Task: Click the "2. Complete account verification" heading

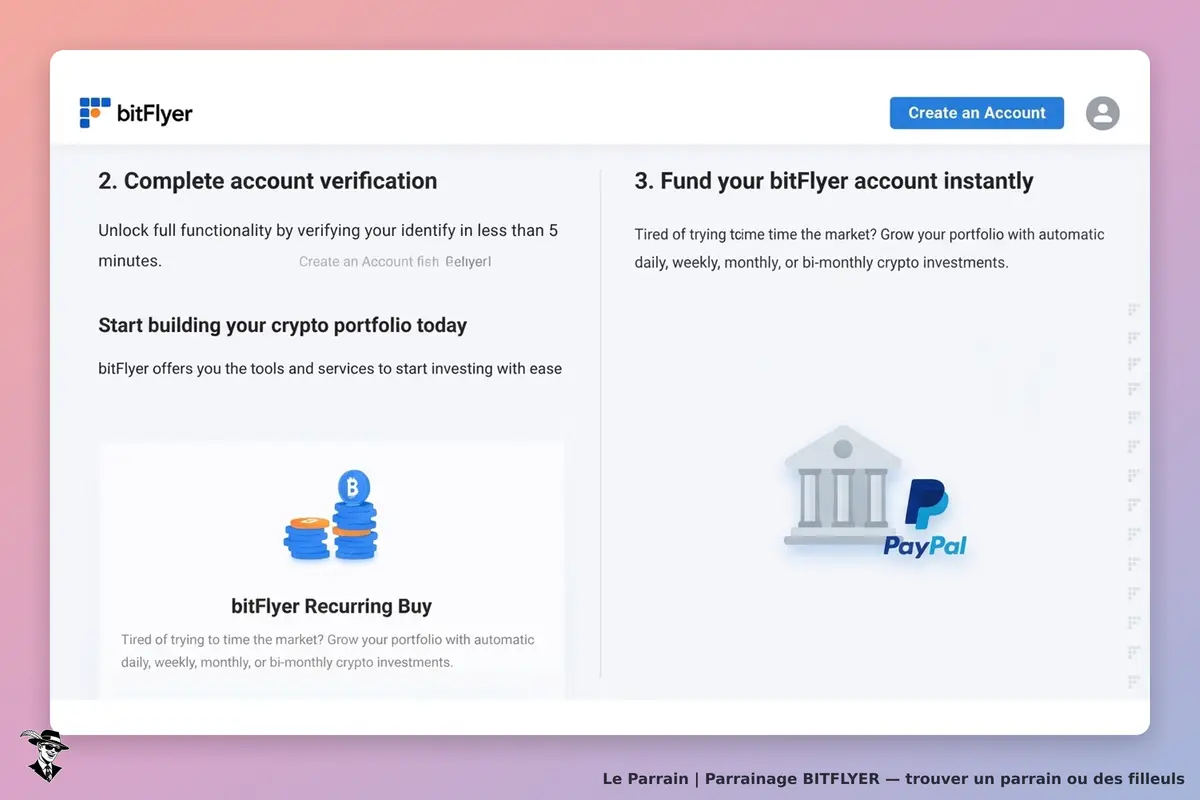Action: pos(268,181)
